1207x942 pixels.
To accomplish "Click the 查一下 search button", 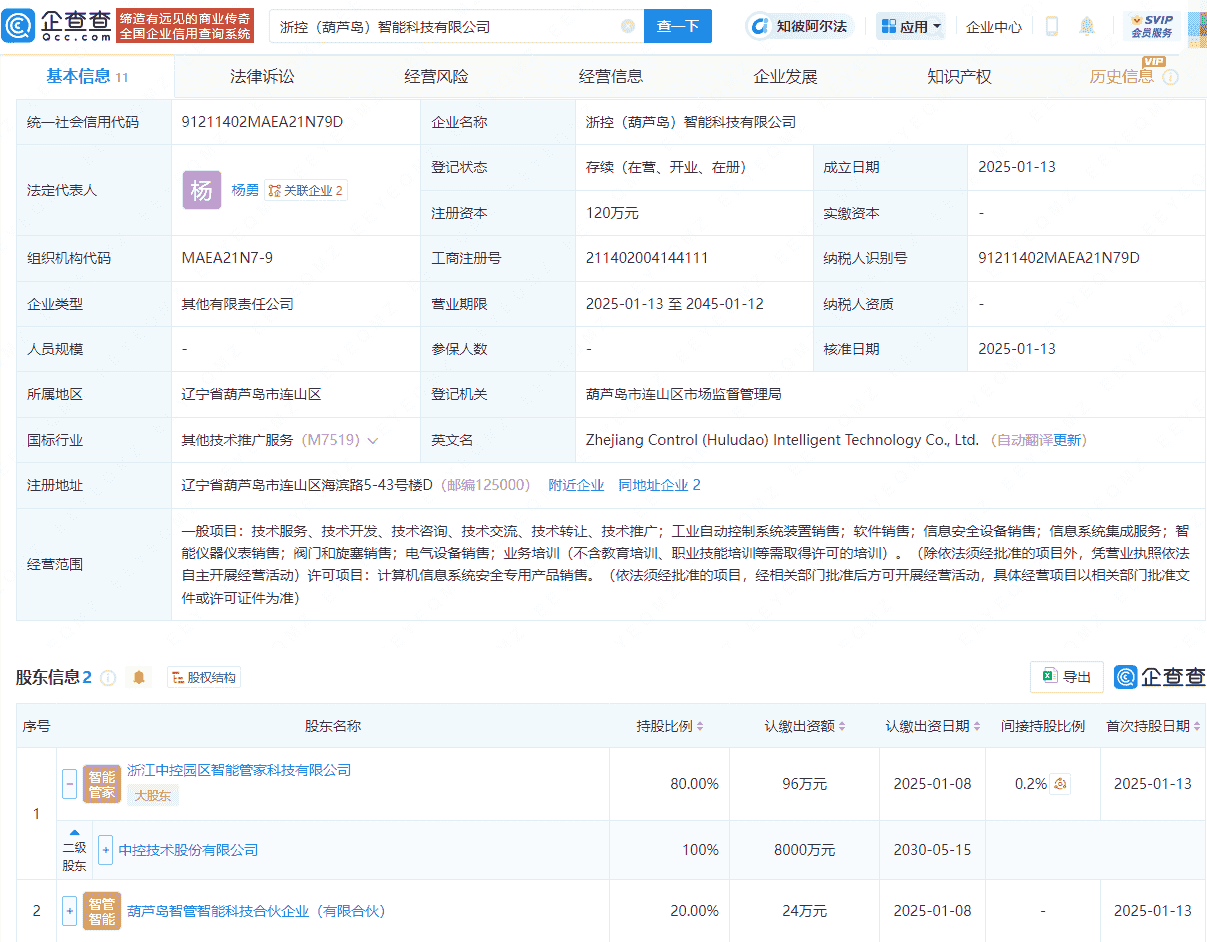I will (677, 26).
